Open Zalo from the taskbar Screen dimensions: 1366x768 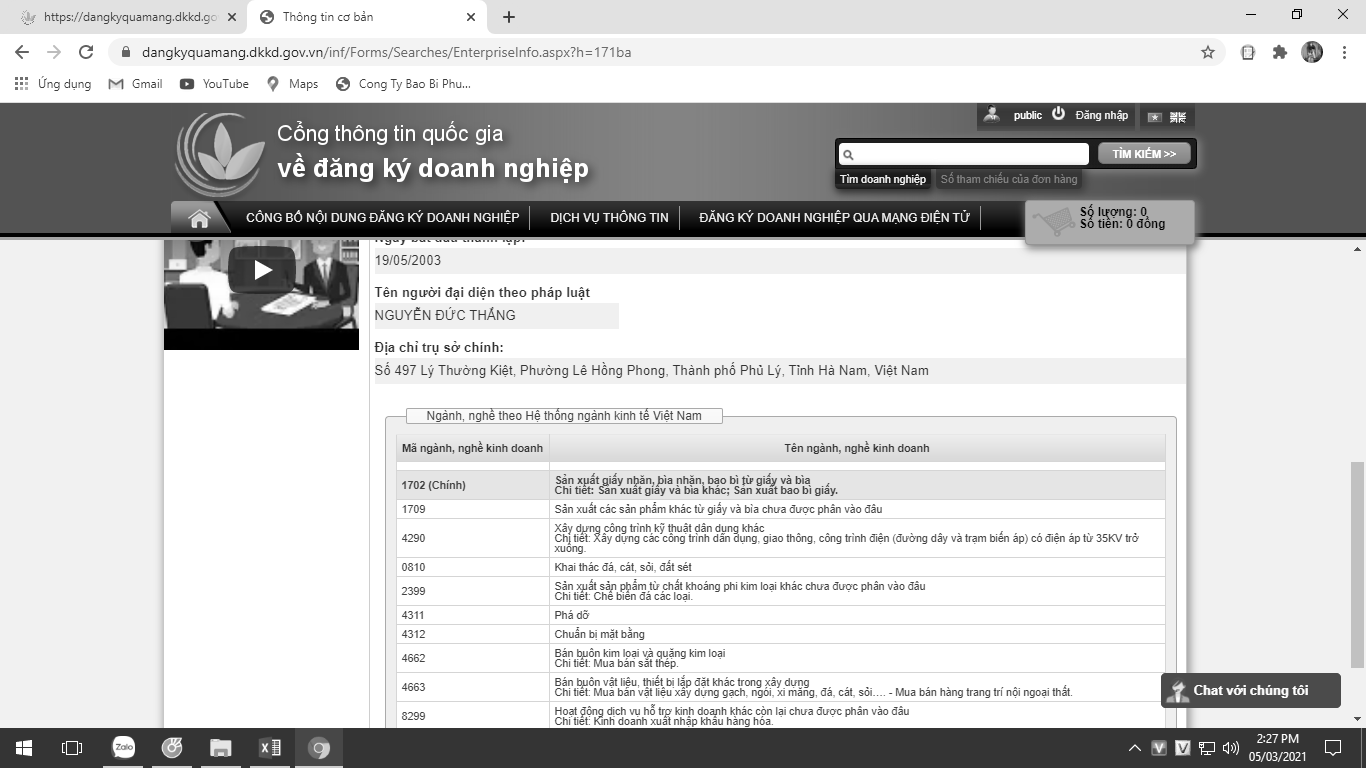(x=123, y=747)
